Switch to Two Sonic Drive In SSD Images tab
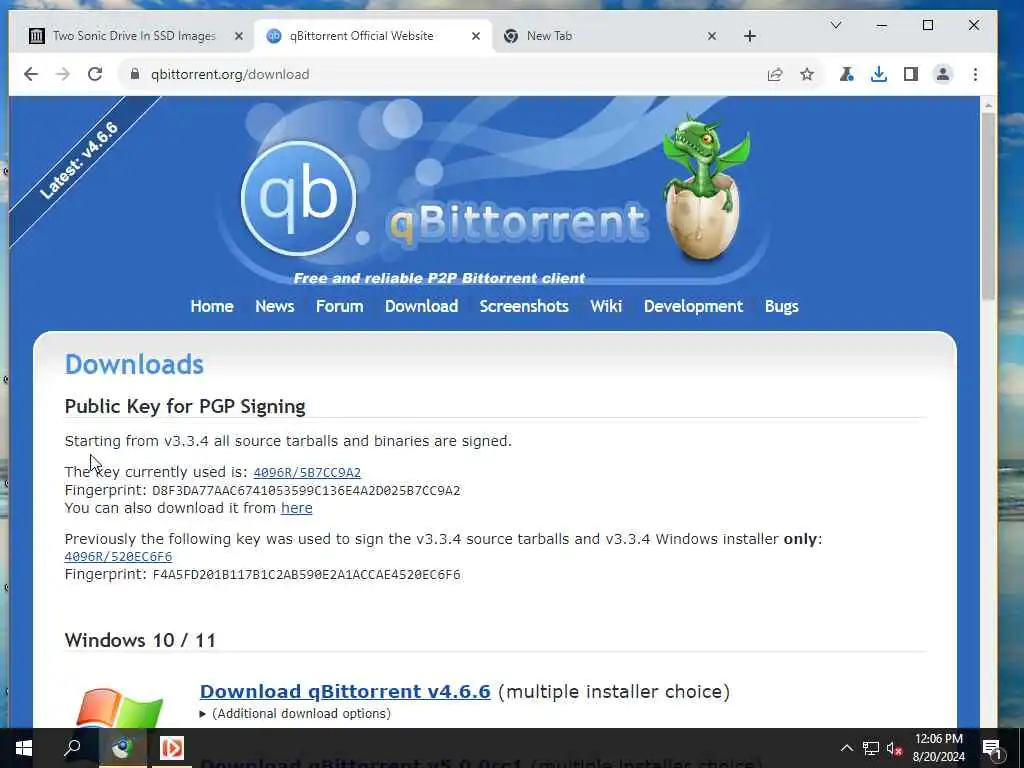Viewport: 1024px width, 768px height. [136, 36]
